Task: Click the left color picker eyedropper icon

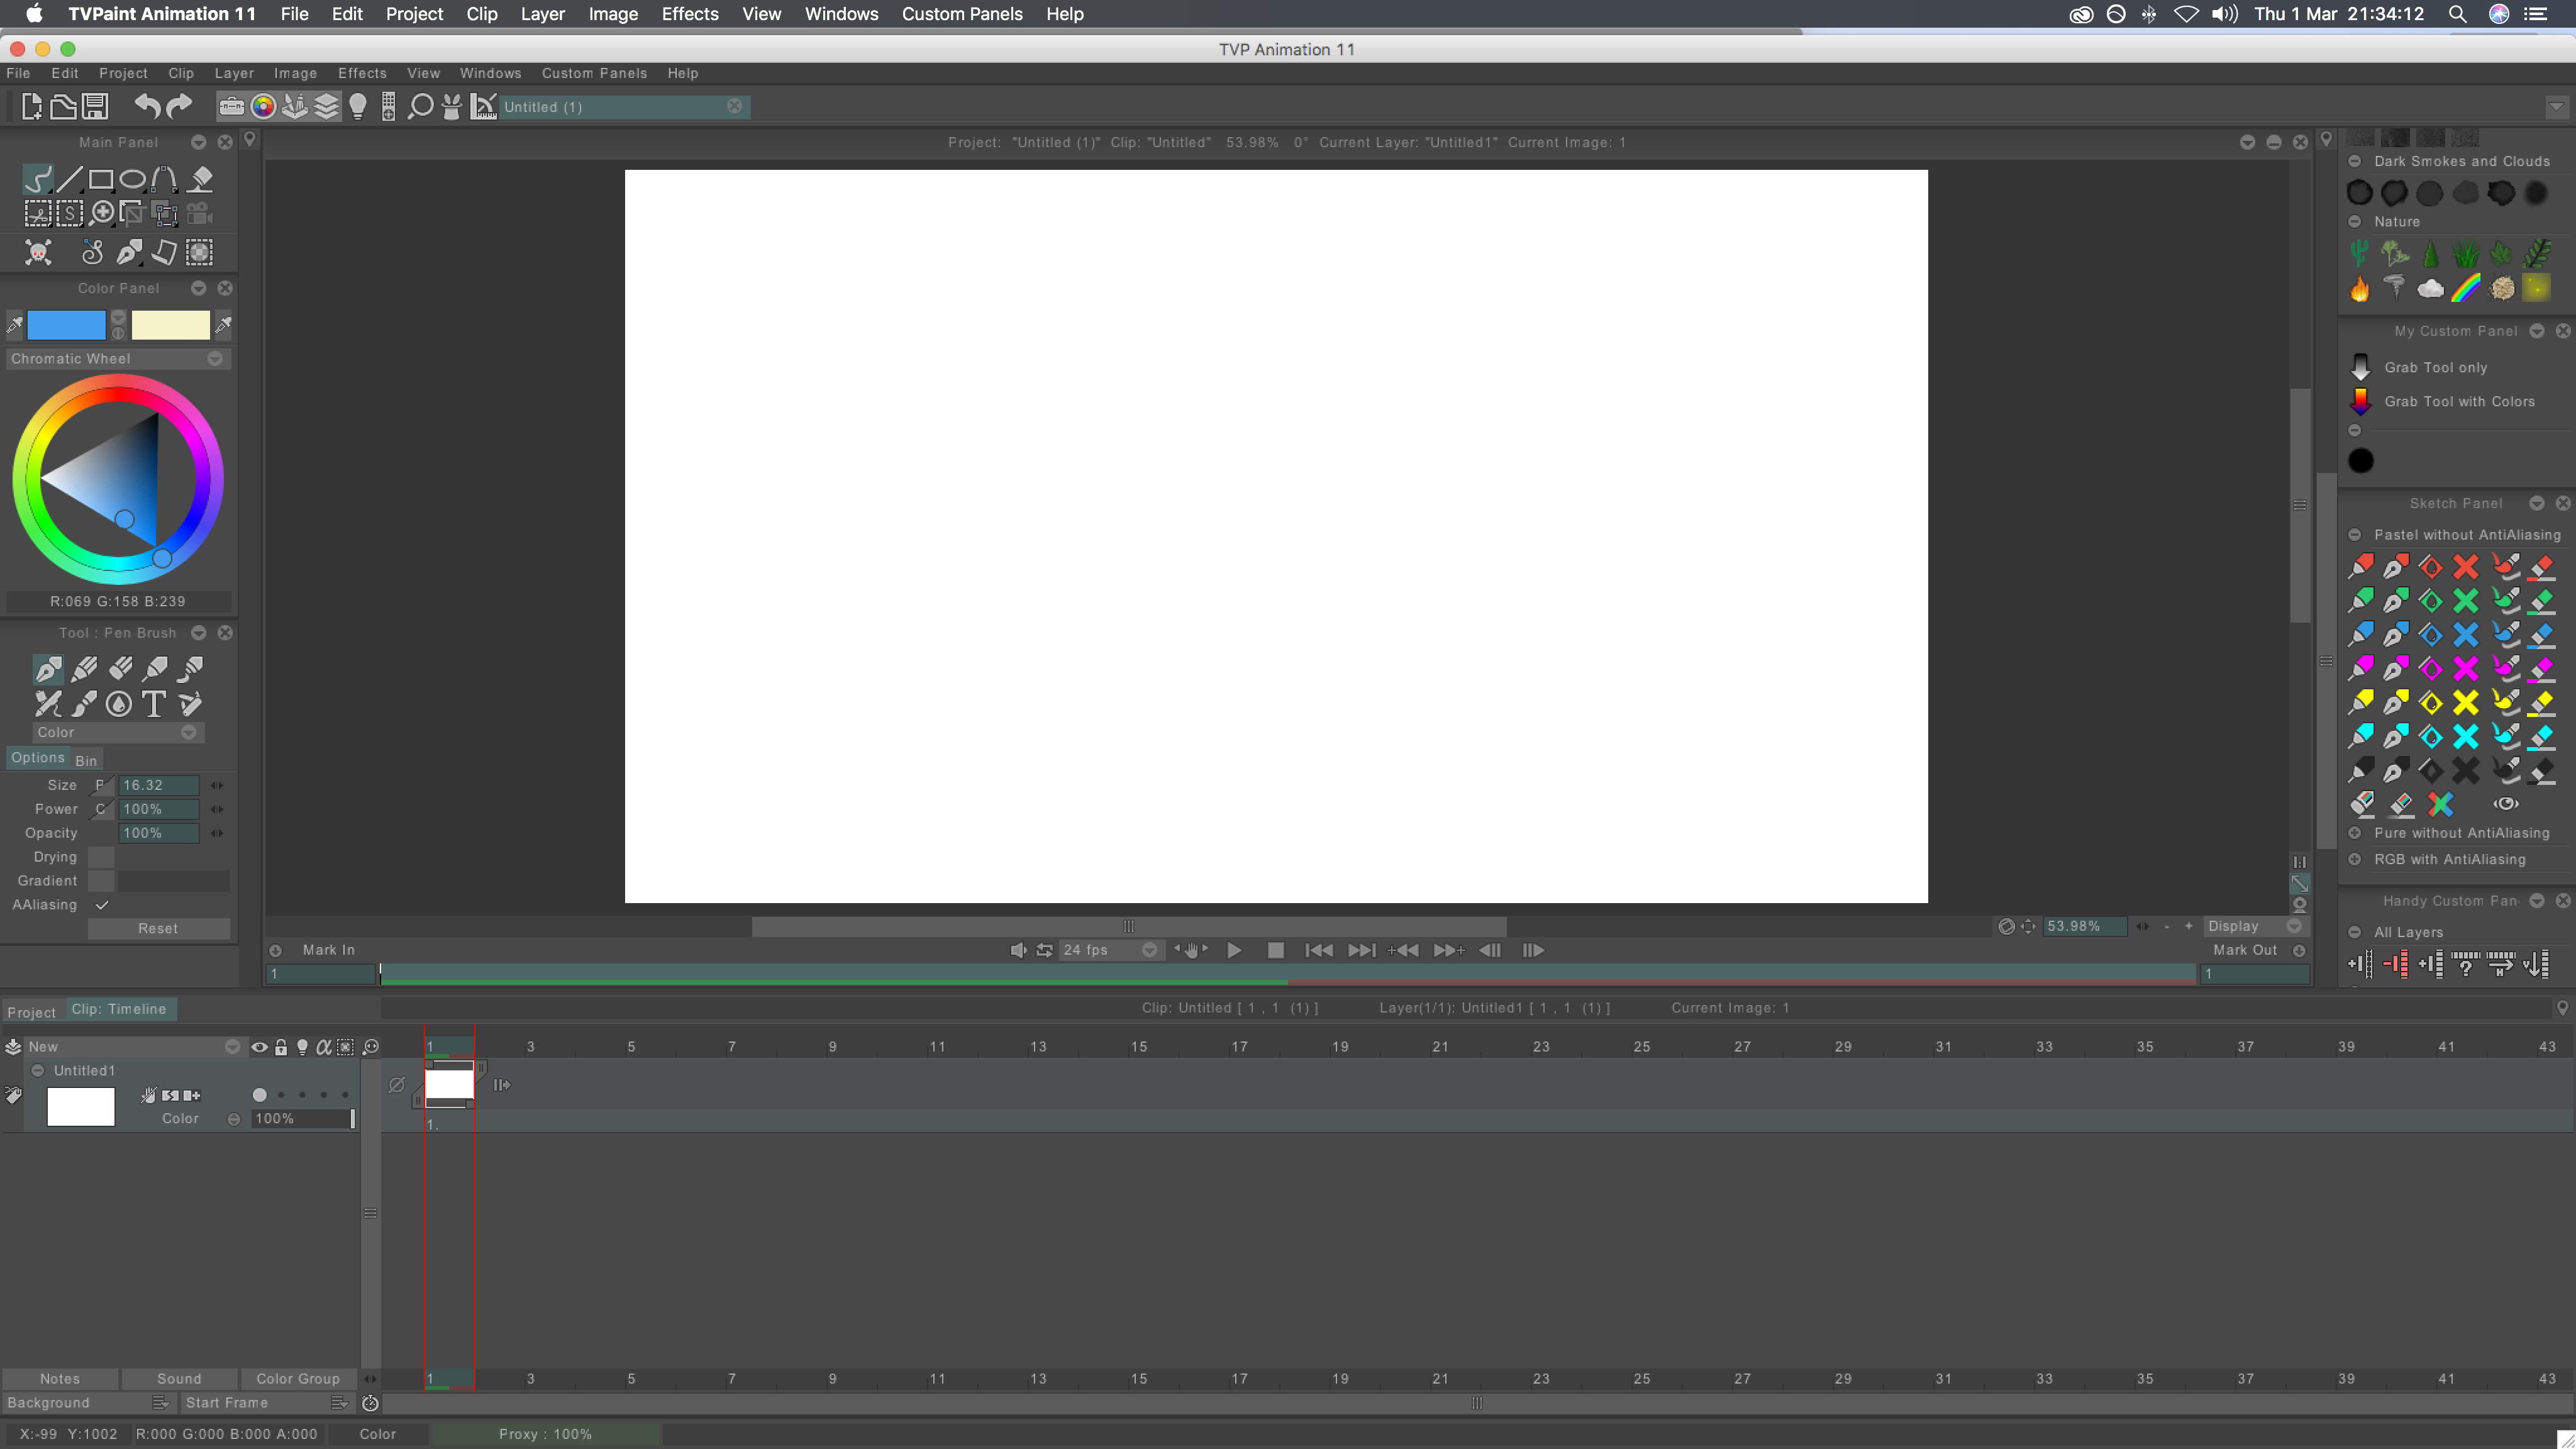Action: pos(15,324)
